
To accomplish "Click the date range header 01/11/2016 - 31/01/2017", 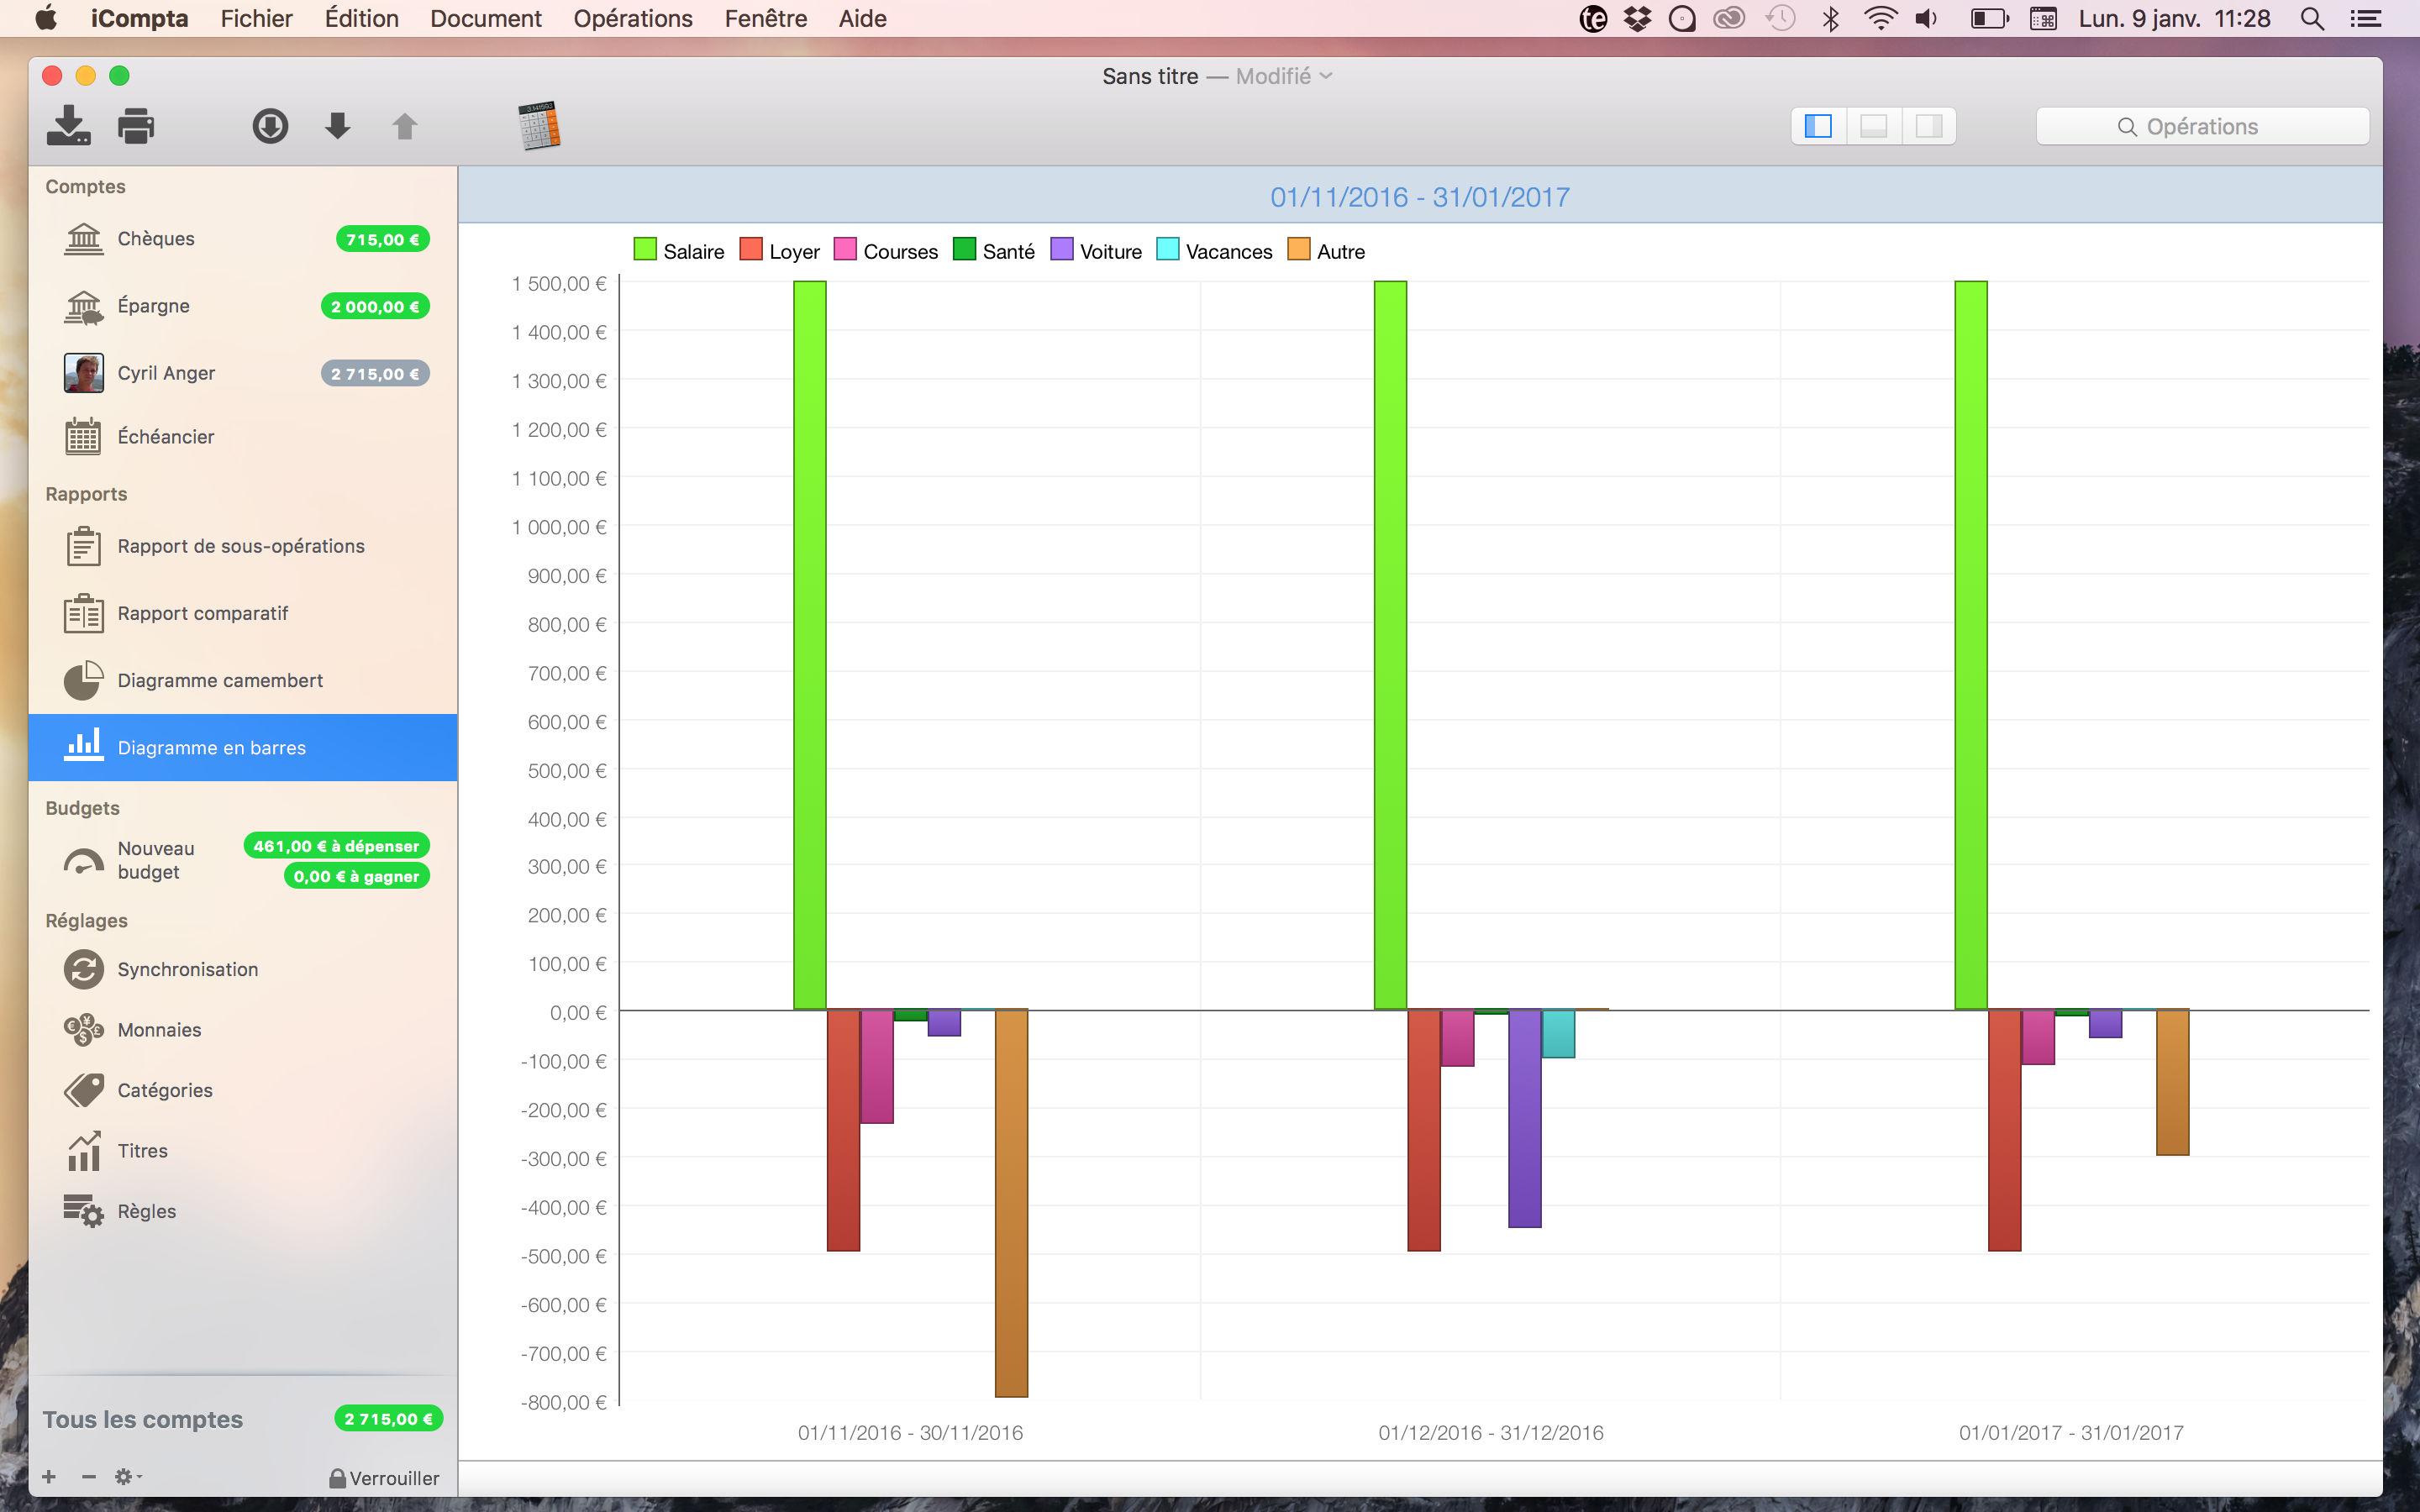I will pyautogui.click(x=1419, y=197).
